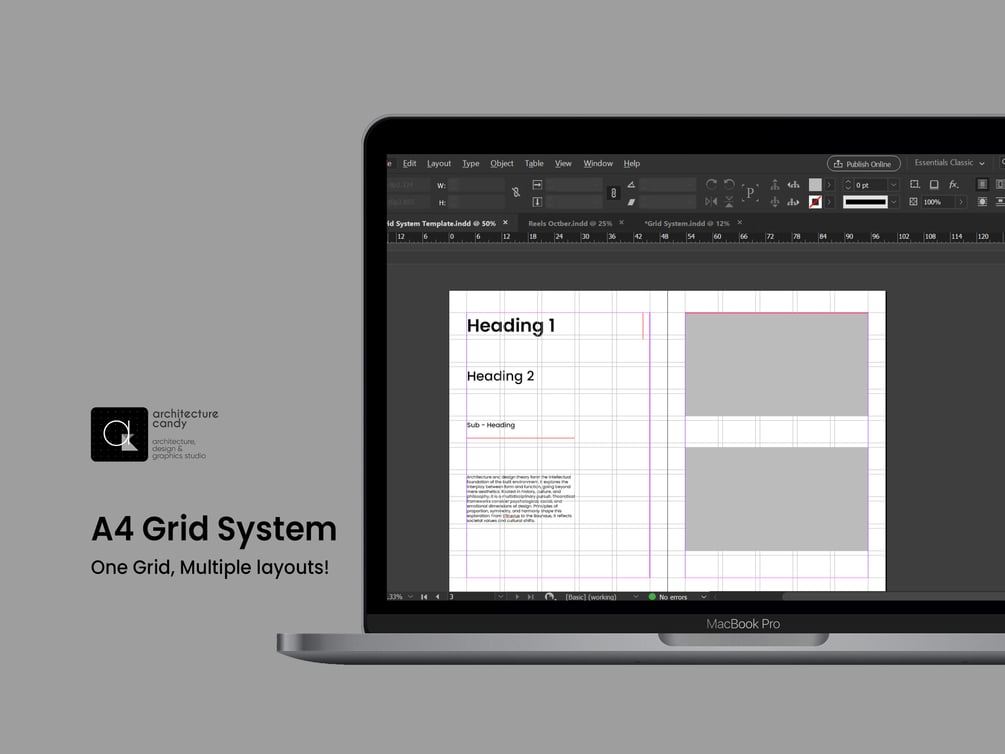Switch to *Grid System.indd @ 12% tab
1005x754 pixels.
[686, 224]
